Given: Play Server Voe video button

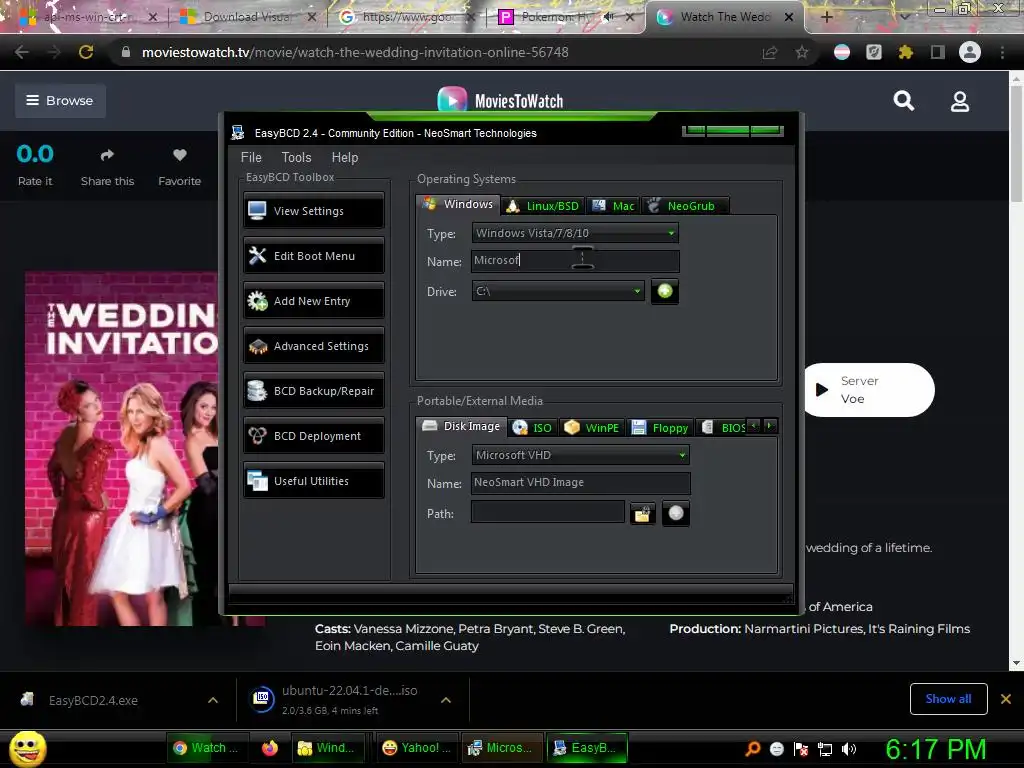Looking at the screenshot, I should [x=869, y=390].
